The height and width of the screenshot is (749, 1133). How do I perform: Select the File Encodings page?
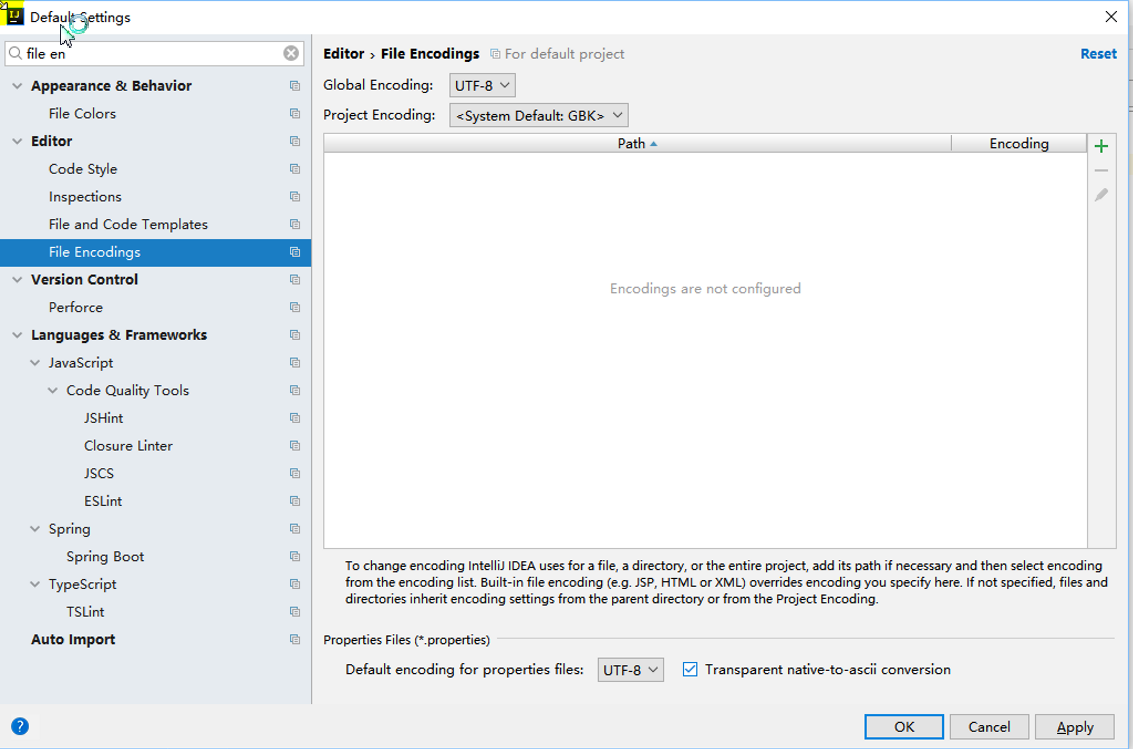tap(95, 252)
